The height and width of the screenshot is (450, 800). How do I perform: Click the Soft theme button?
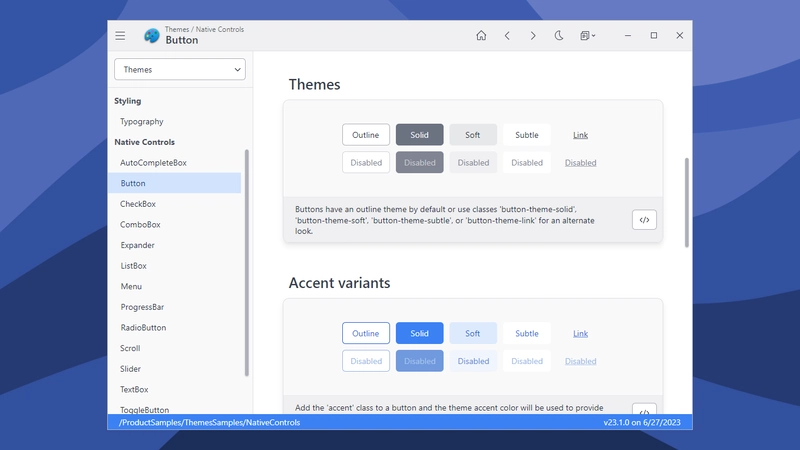coord(473,135)
